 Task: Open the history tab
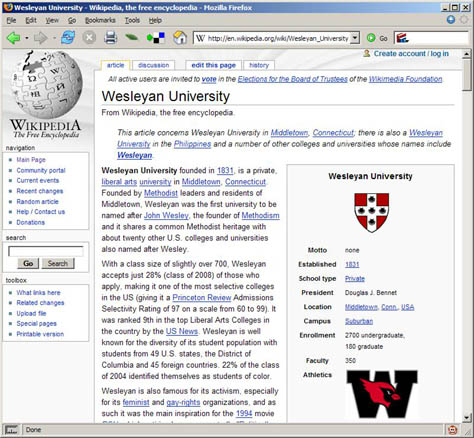coord(259,65)
